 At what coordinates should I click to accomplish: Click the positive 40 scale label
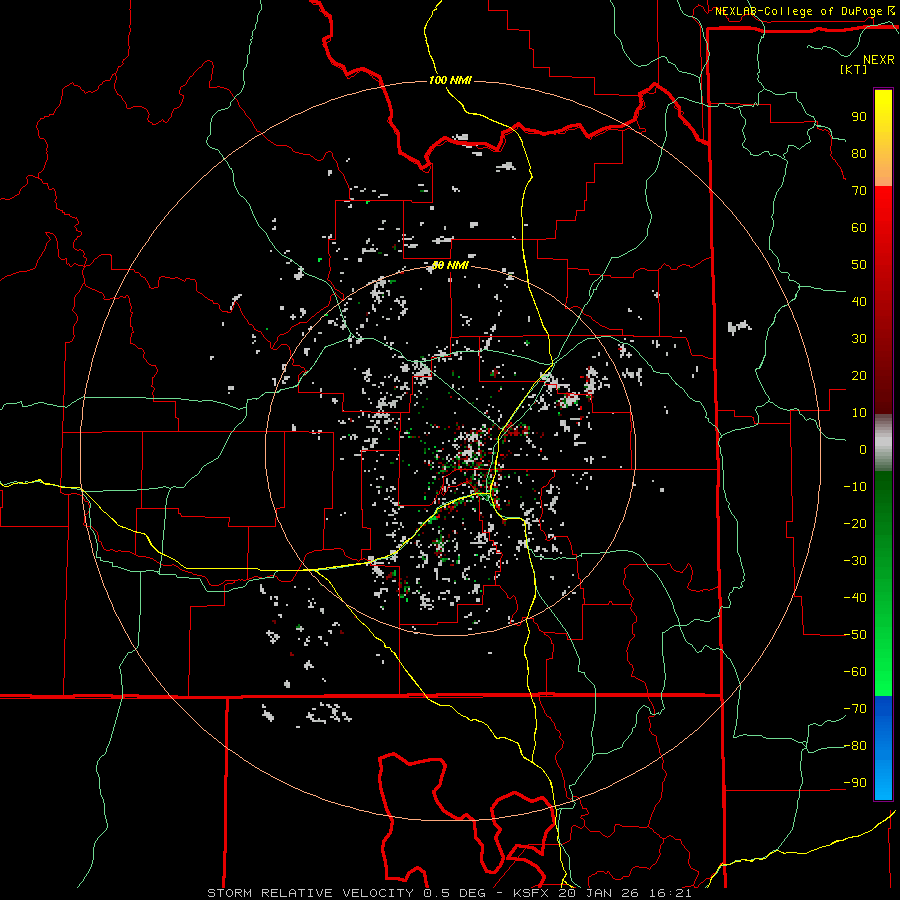[x=859, y=301]
